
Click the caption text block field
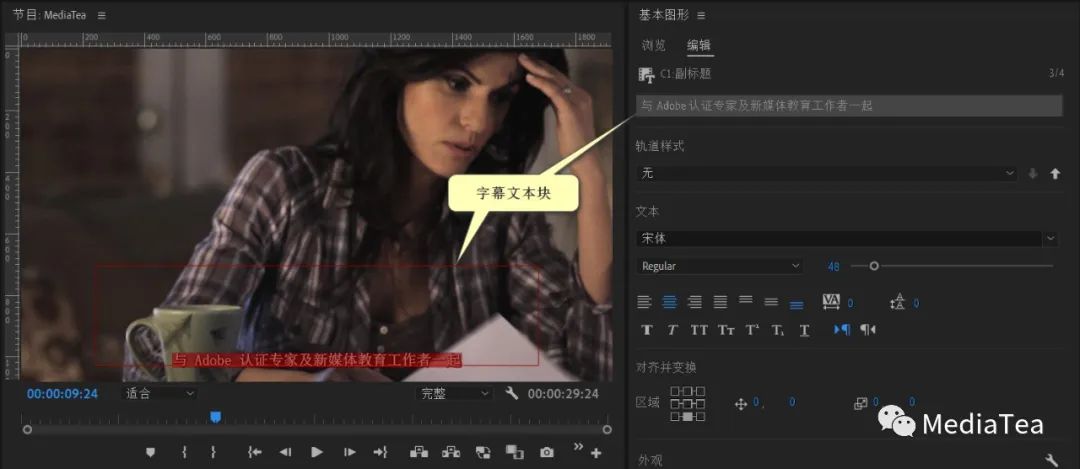coord(849,105)
